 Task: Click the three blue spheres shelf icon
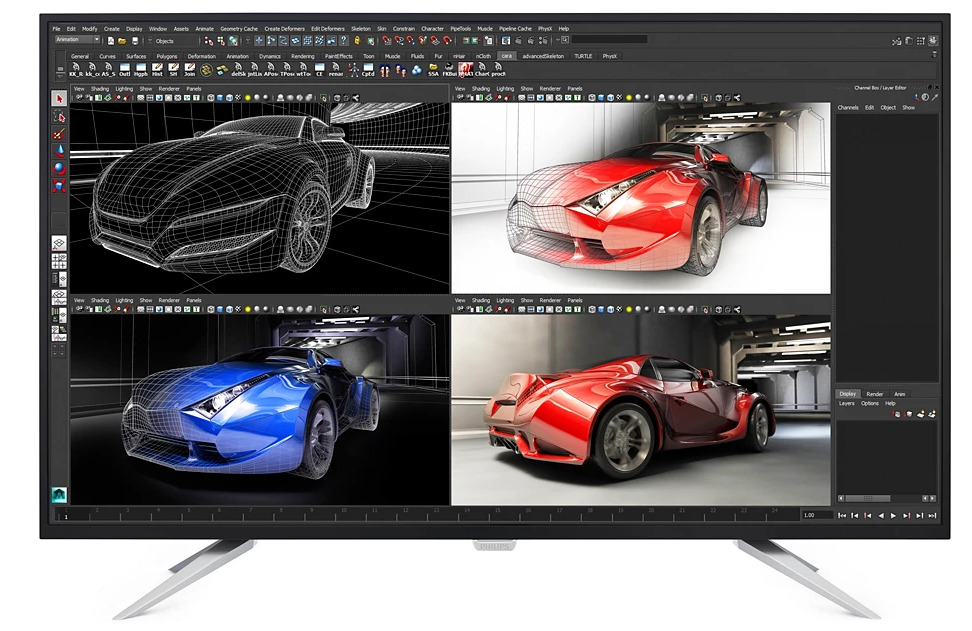pyautogui.click(x=417, y=69)
